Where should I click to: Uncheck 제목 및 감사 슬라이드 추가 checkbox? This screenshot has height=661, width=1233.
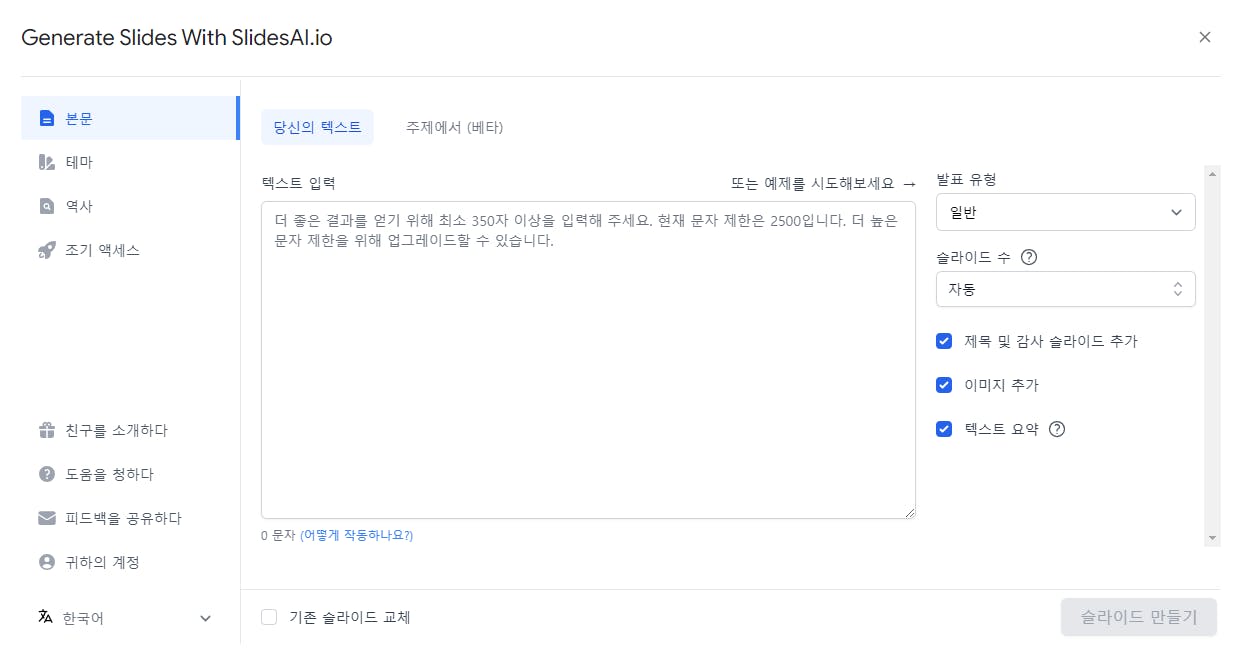pyautogui.click(x=943, y=341)
